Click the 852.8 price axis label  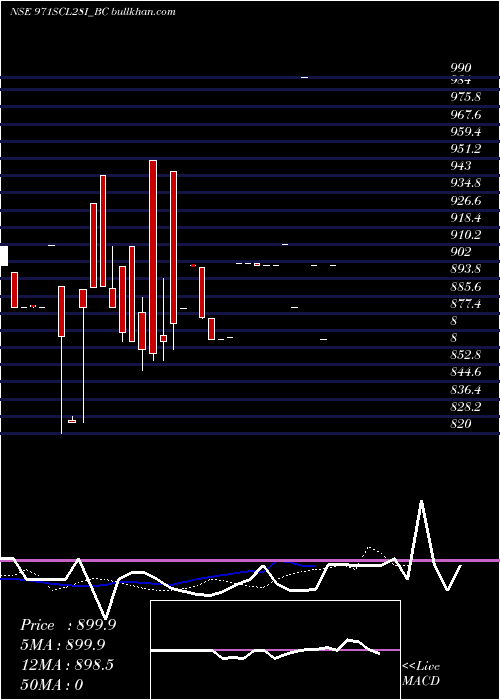465,355
